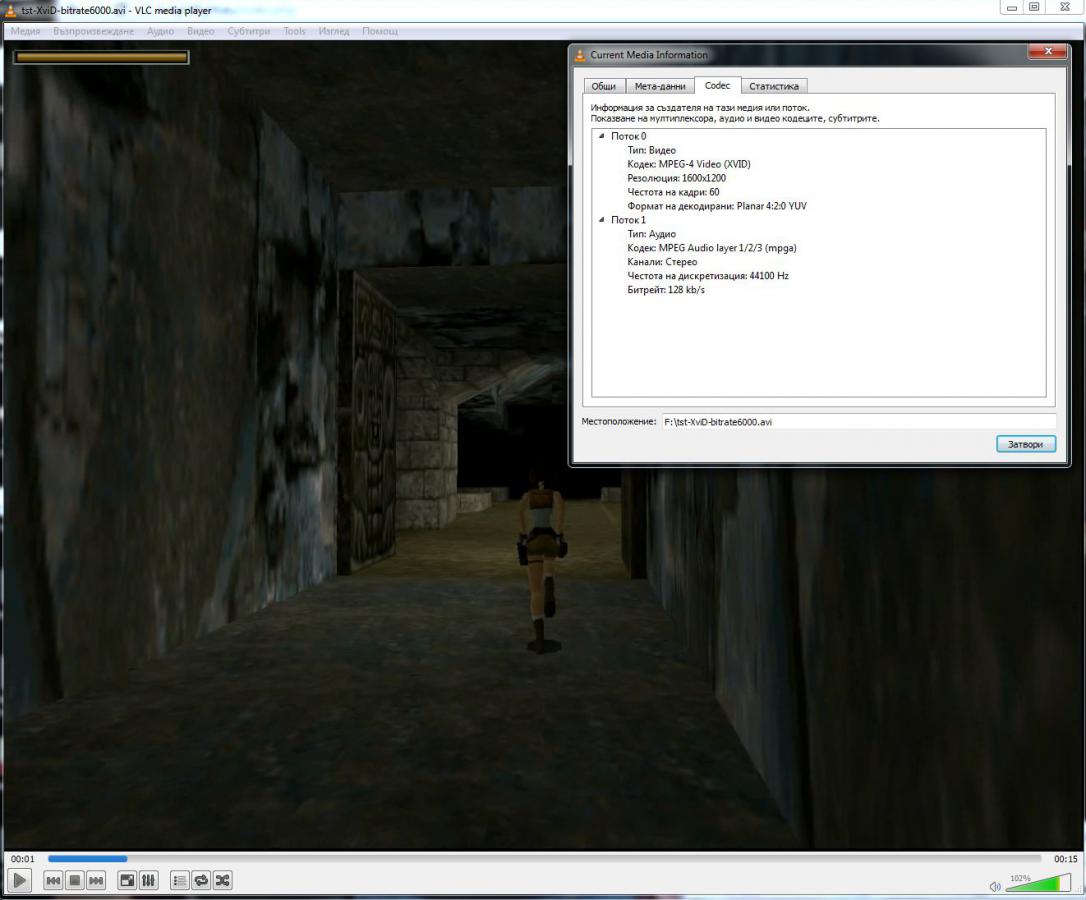Select Честота на кадри: 60 row
The width and height of the screenshot is (1086, 900).
(673, 192)
